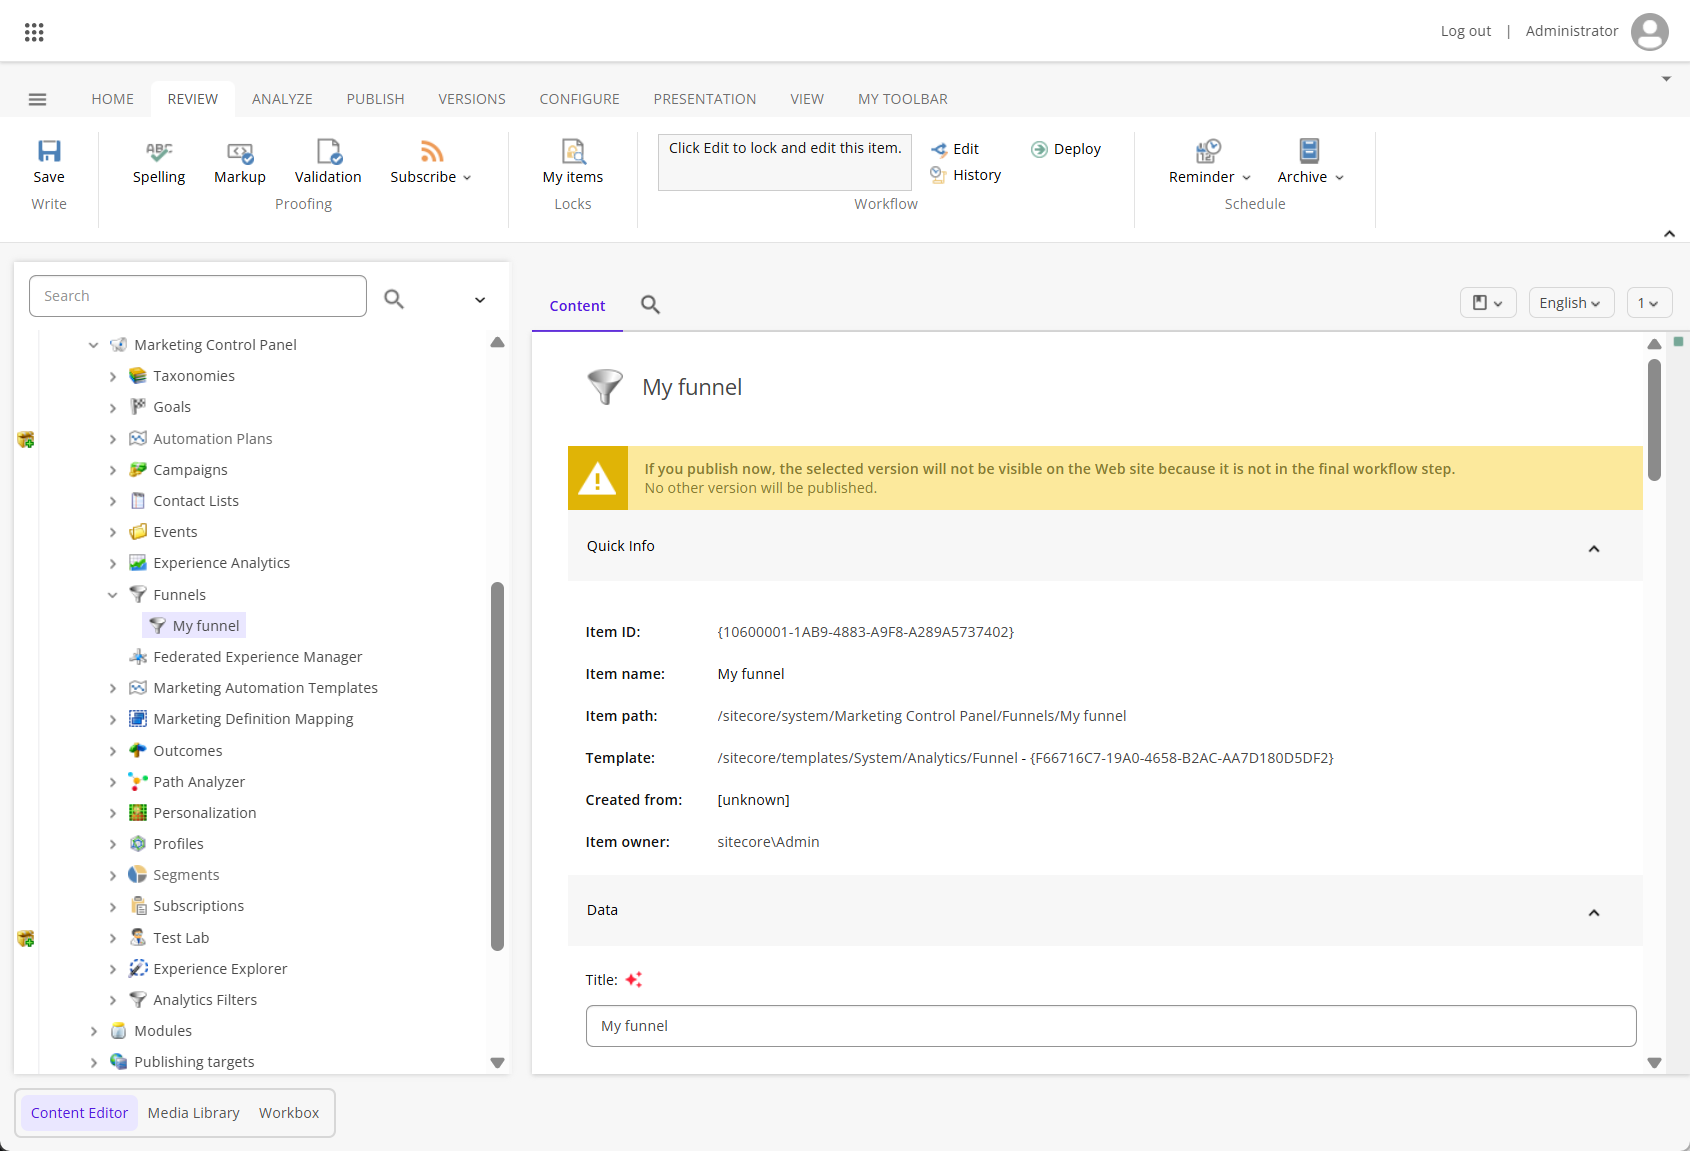
Task: Switch to the HOME ribbon tab
Action: coord(113,99)
